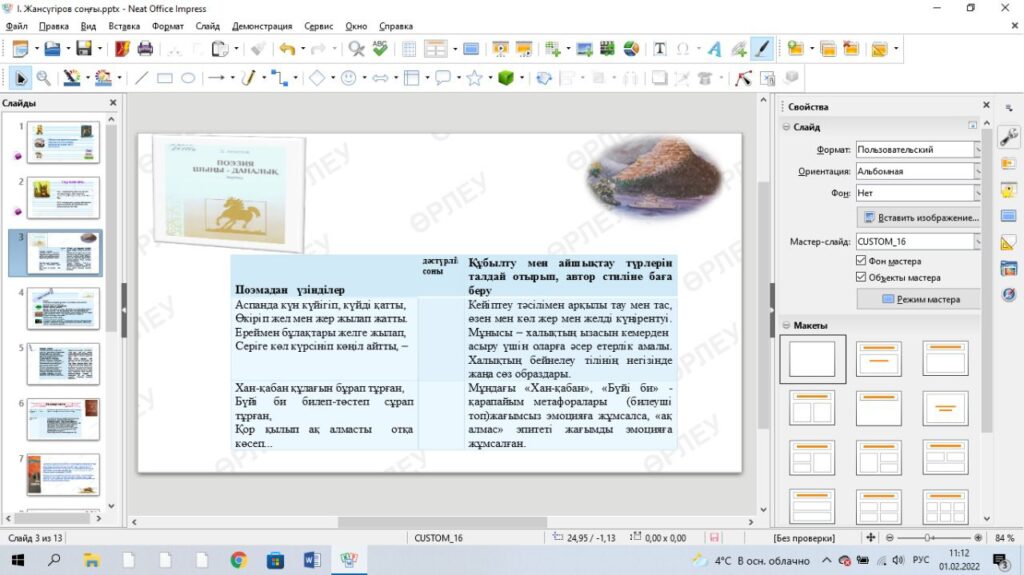Open the Вставка menu
The height and width of the screenshot is (575, 1024).
coord(124,26)
